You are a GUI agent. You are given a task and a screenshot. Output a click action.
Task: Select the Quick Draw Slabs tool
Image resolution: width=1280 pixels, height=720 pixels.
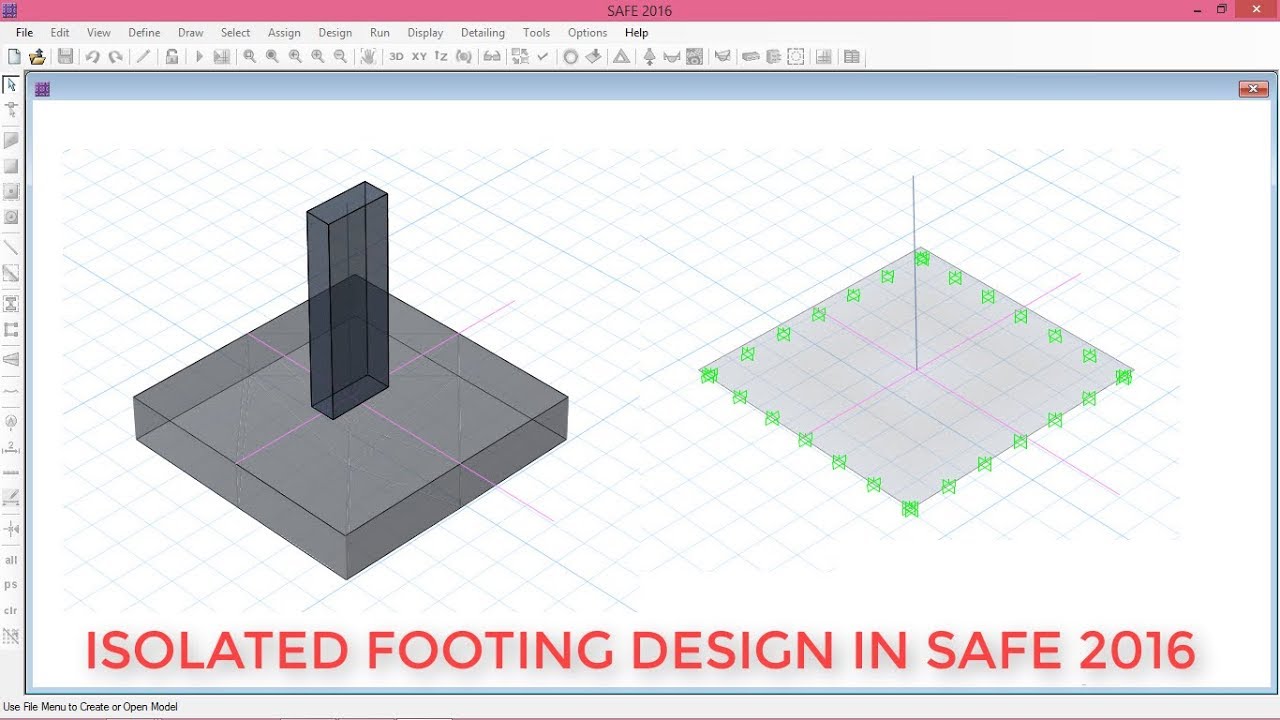tap(11, 191)
